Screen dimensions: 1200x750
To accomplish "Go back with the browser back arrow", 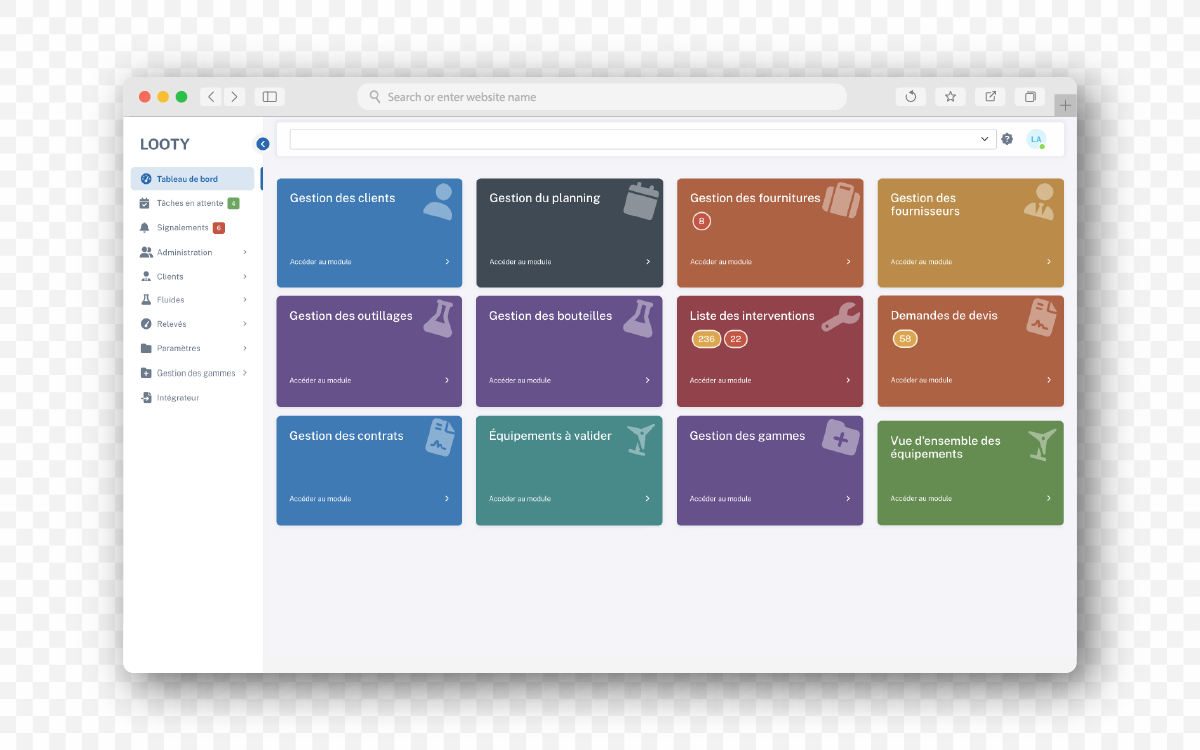I will 211,97.
